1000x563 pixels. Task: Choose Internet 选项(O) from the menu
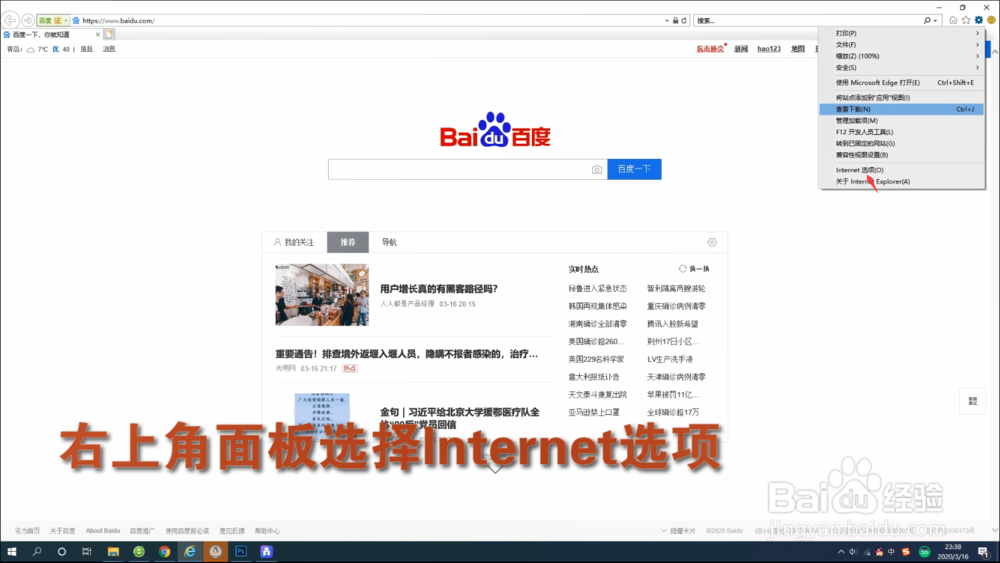(x=902, y=170)
